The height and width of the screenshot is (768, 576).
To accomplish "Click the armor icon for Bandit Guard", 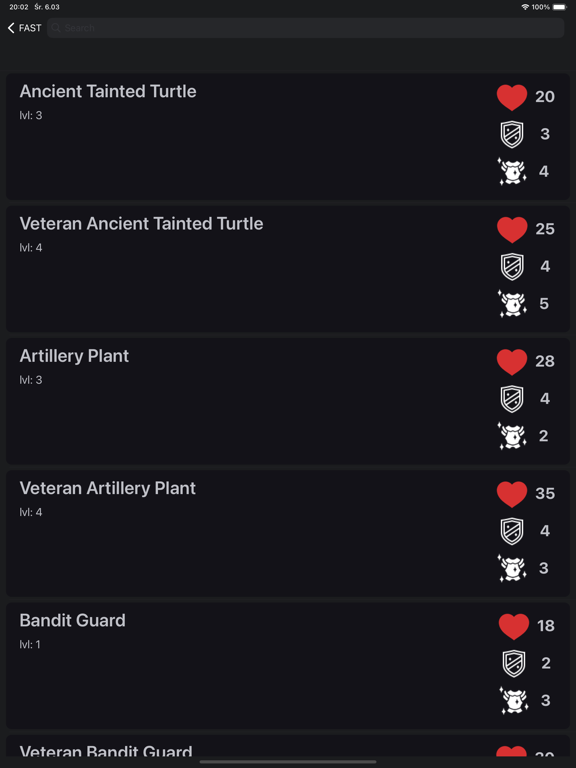I will [x=514, y=700].
